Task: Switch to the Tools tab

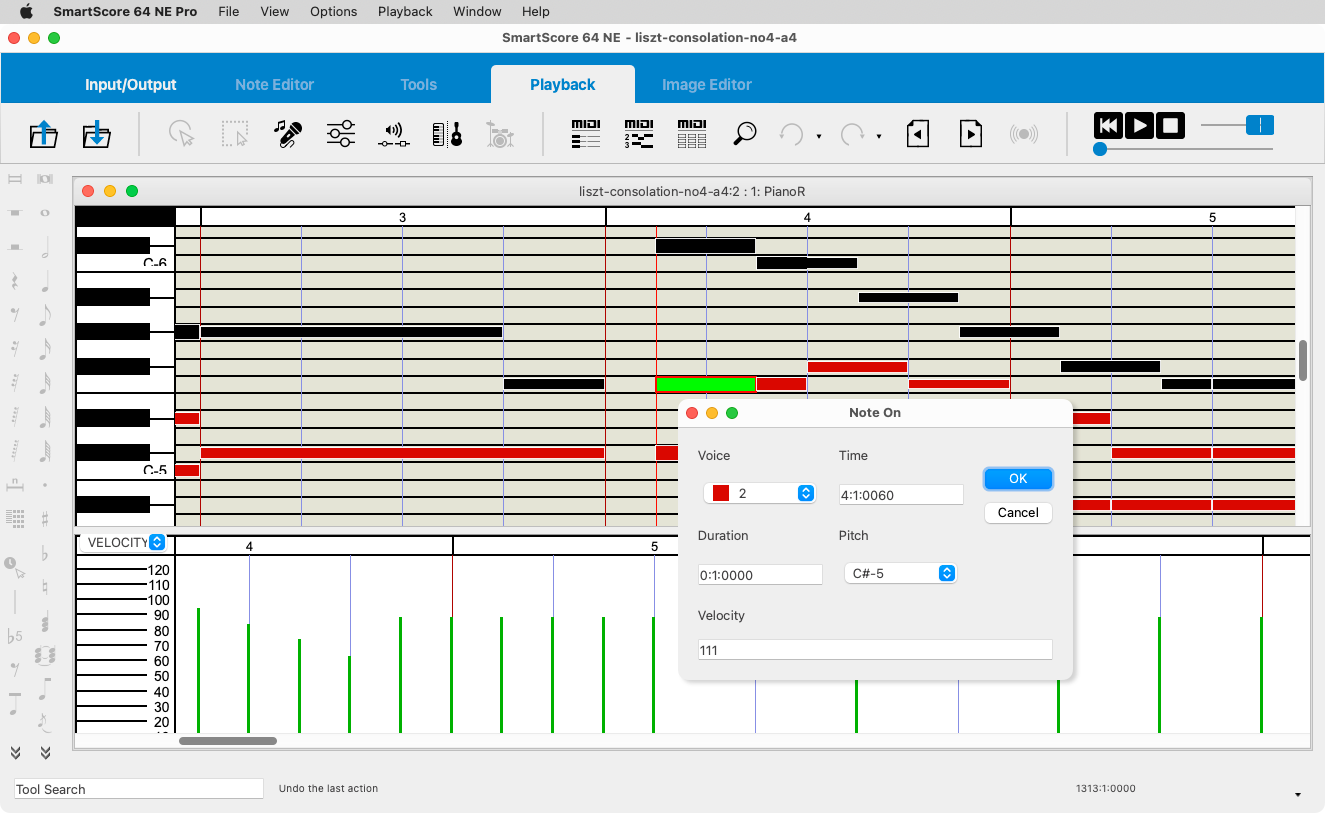Action: 418,85
